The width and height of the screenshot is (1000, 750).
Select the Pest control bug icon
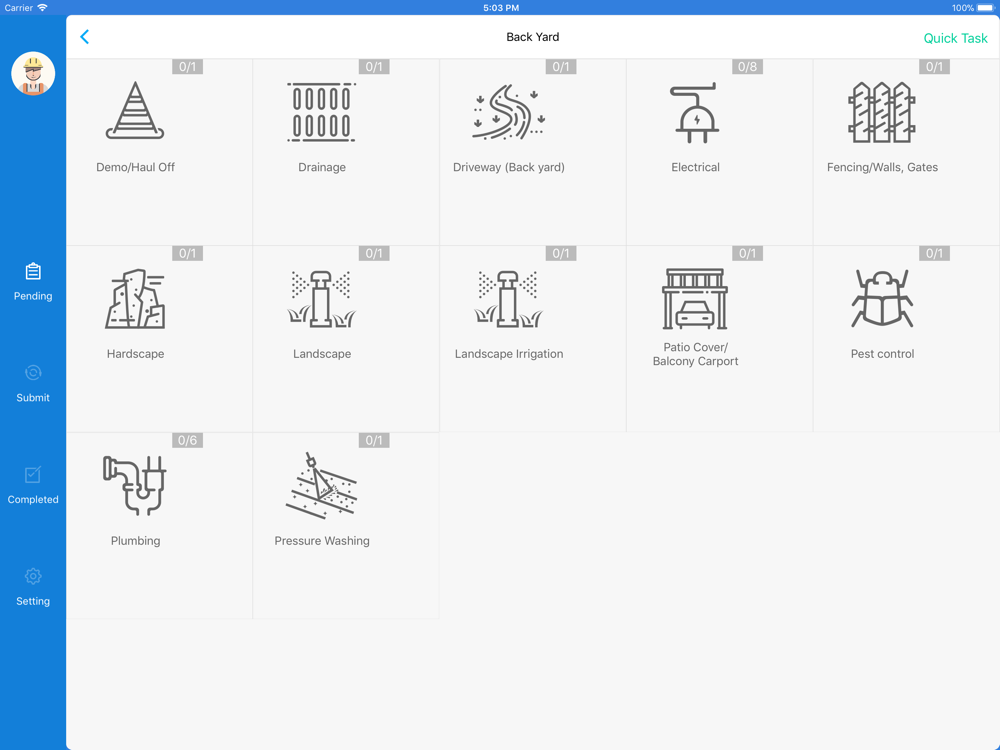pos(882,298)
